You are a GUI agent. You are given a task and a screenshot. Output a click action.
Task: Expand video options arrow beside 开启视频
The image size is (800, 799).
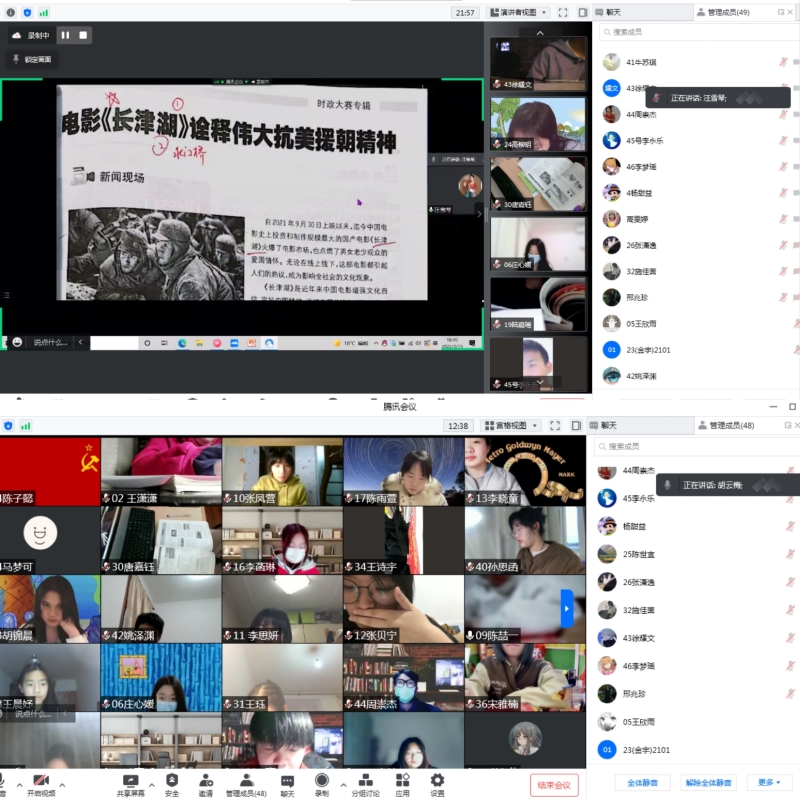[62, 785]
